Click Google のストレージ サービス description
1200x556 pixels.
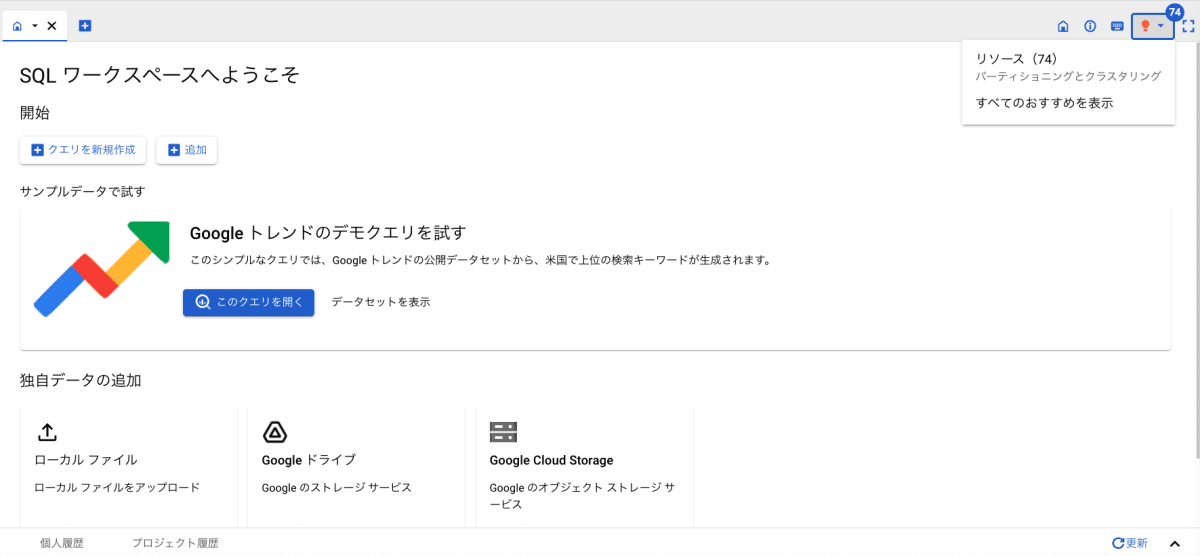point(337,488)
